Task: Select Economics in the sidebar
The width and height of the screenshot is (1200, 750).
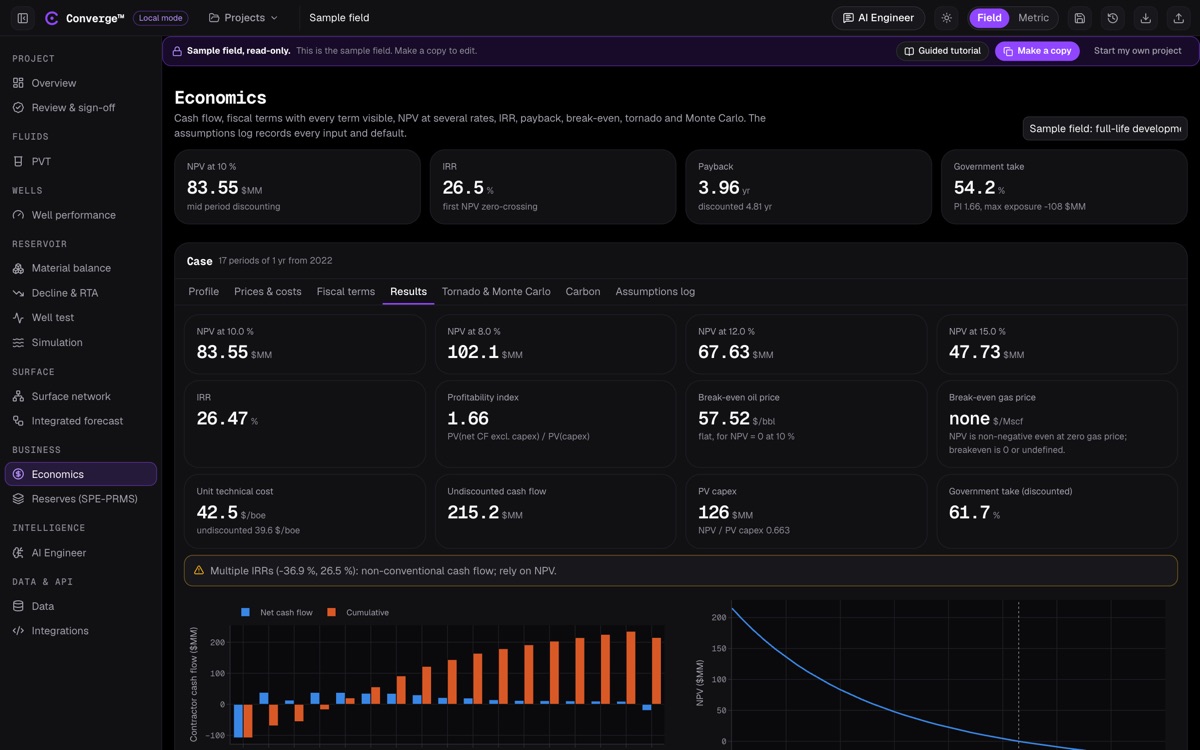Action: tap(81, 474)
